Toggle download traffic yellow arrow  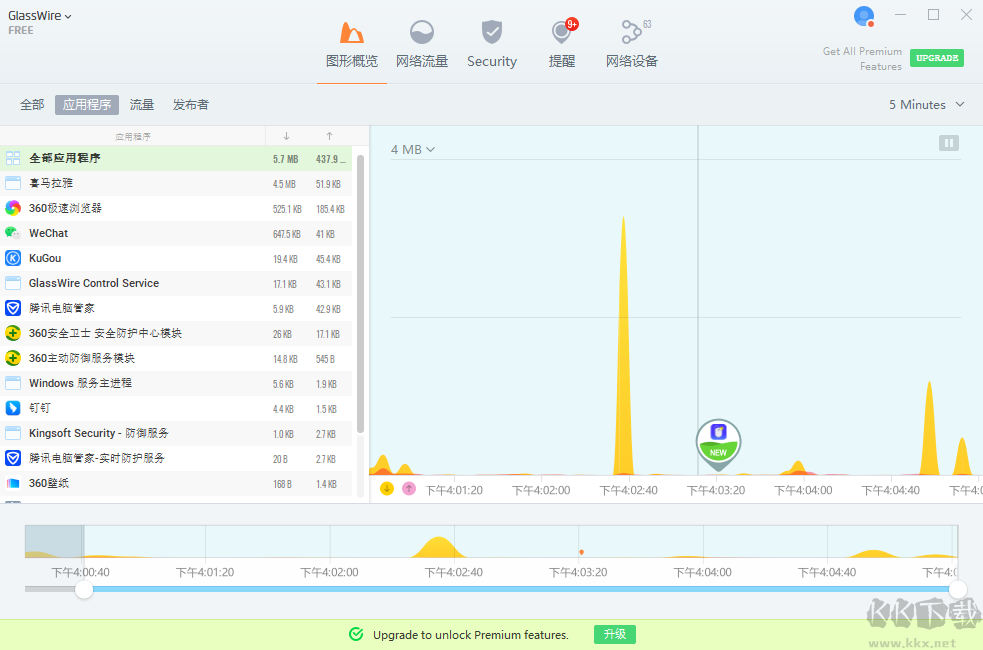[x=387, y=489]
